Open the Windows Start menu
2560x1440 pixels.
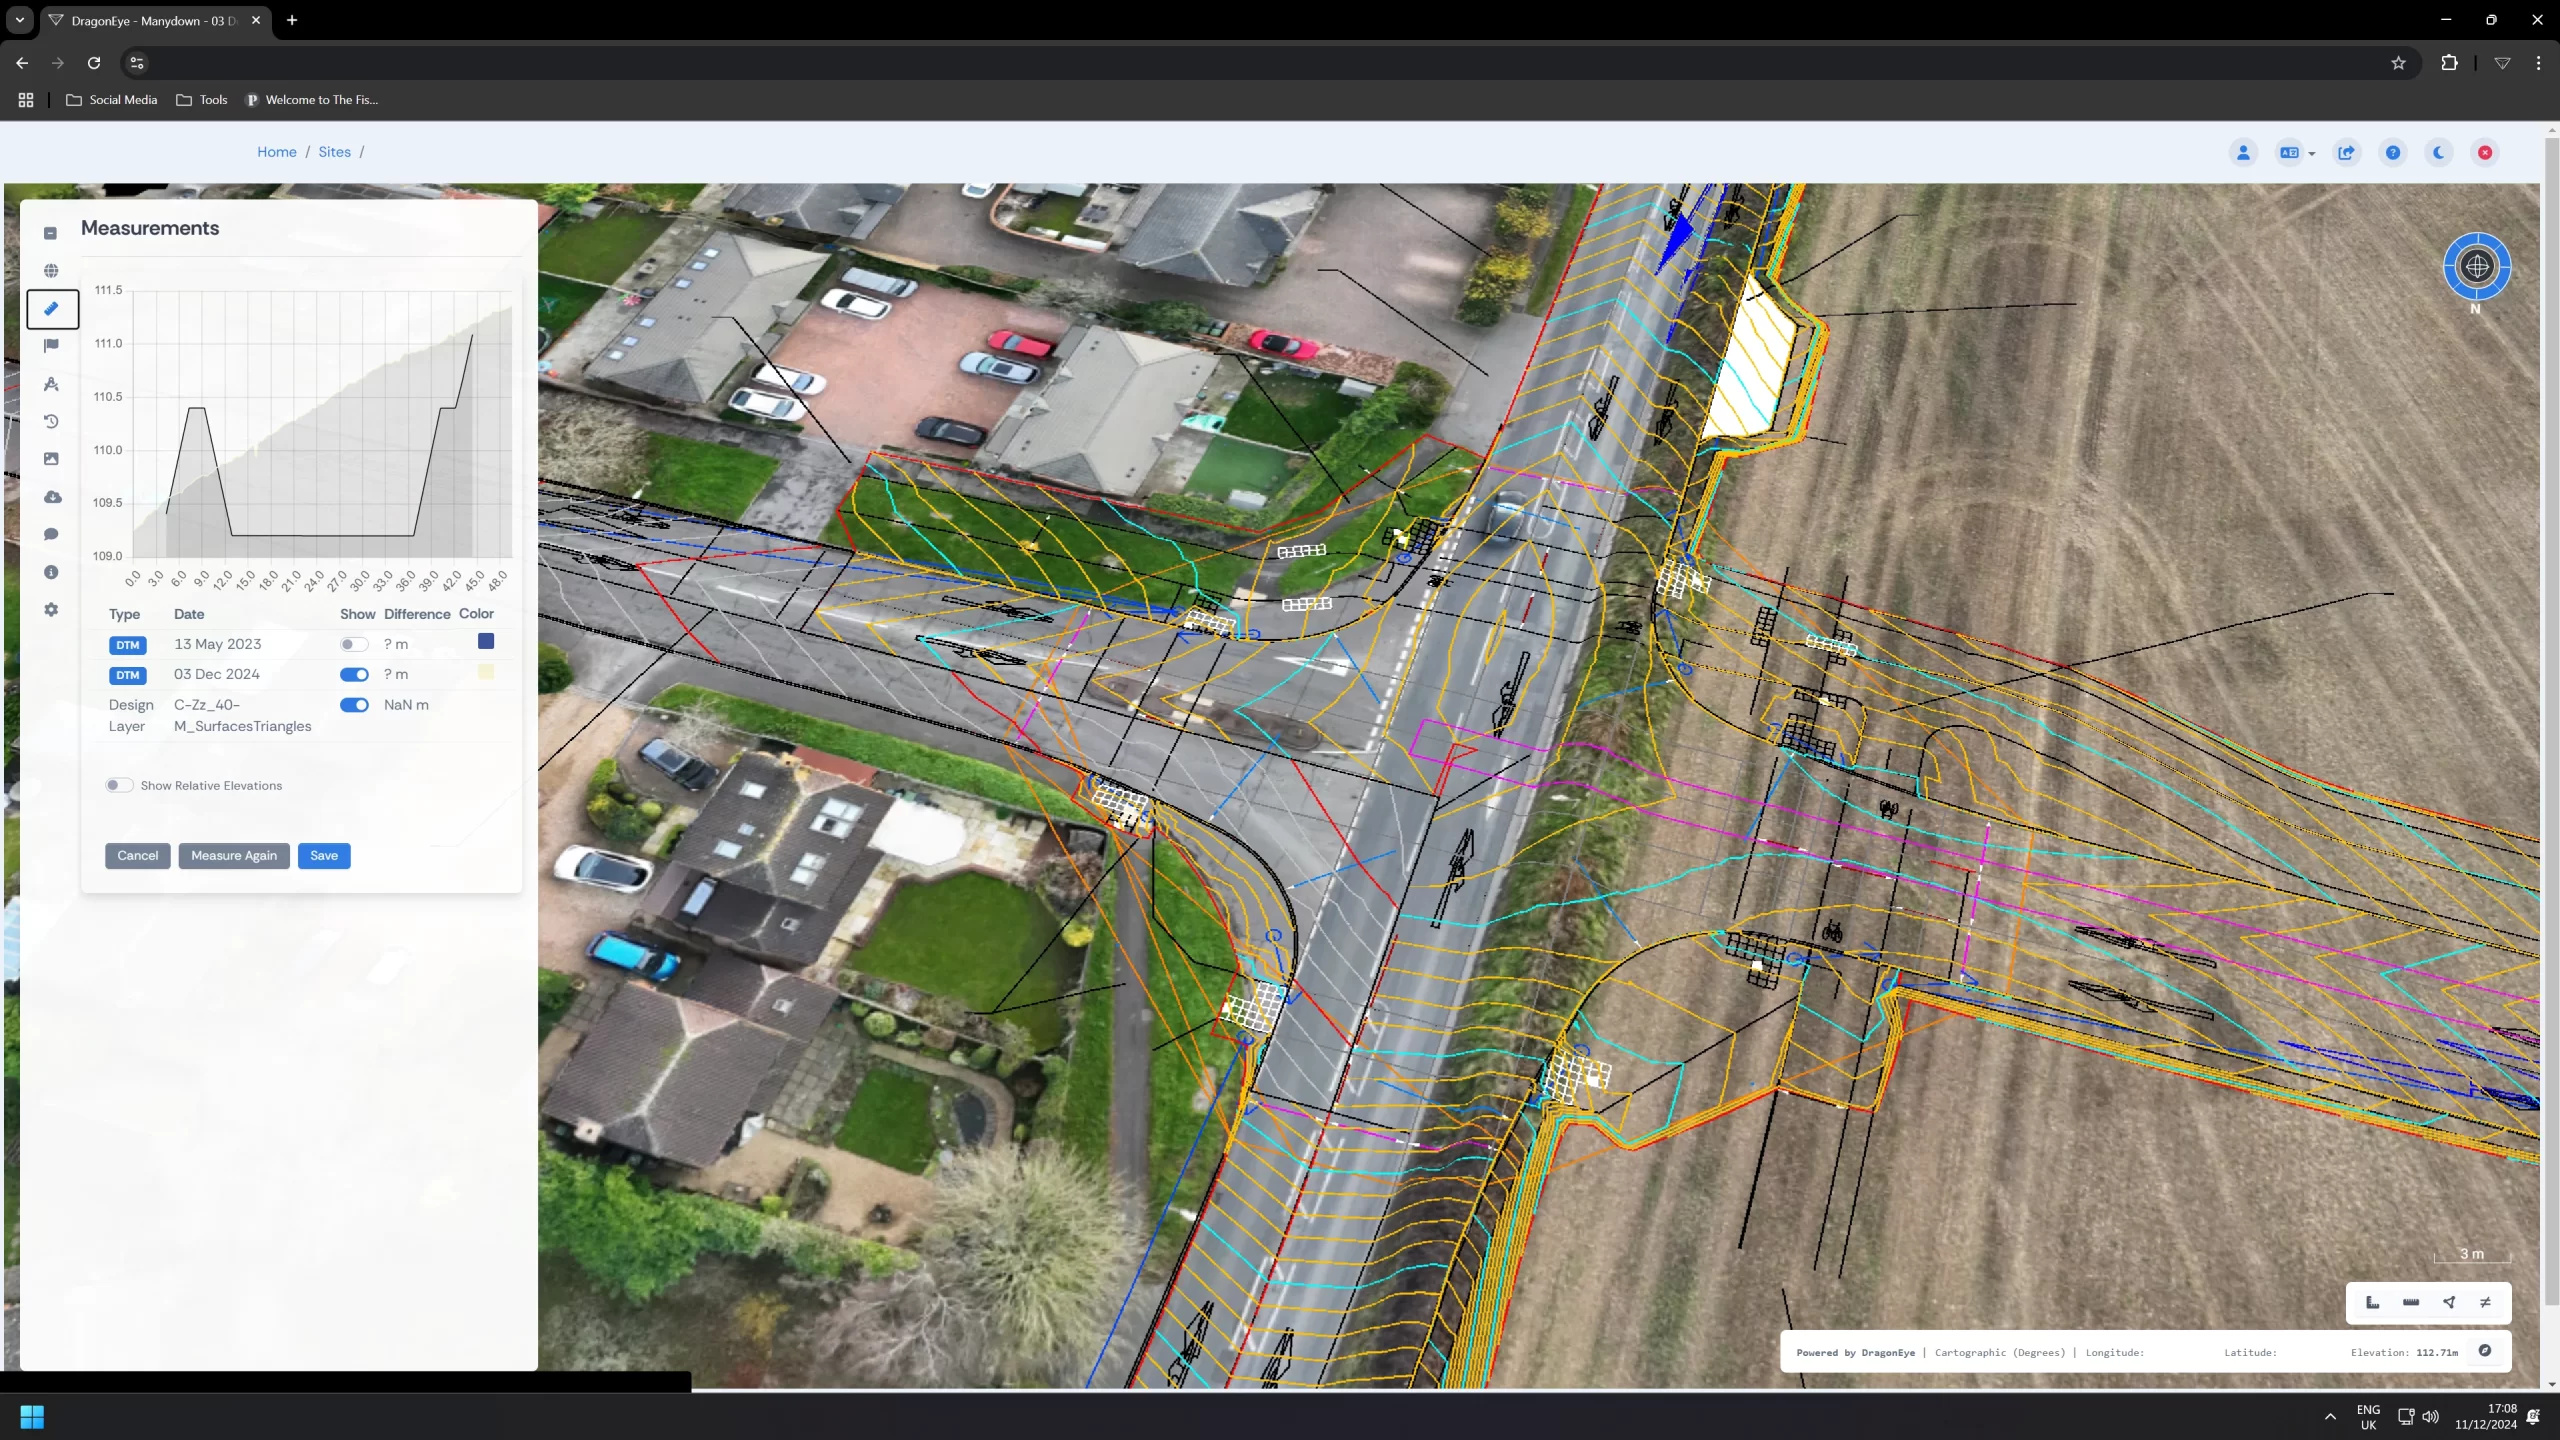tap(32, 1417)
